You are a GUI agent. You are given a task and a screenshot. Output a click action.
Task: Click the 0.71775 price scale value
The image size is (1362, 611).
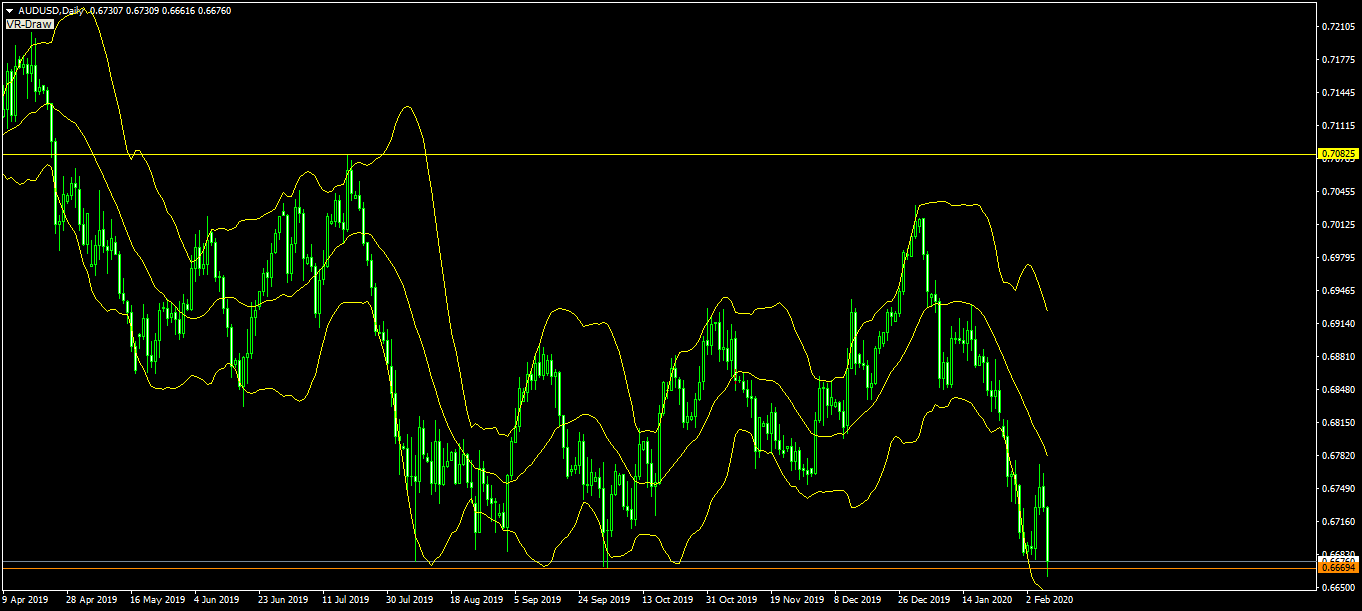[1338, 59]
